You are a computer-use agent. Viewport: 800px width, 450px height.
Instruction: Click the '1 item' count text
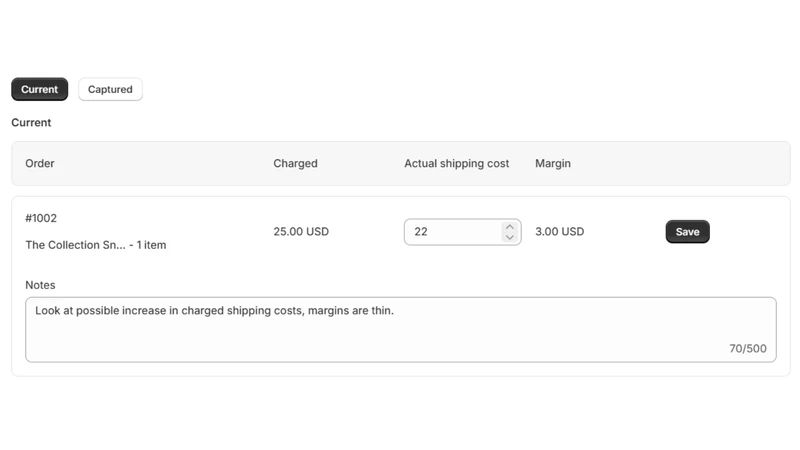pos(151,245)
